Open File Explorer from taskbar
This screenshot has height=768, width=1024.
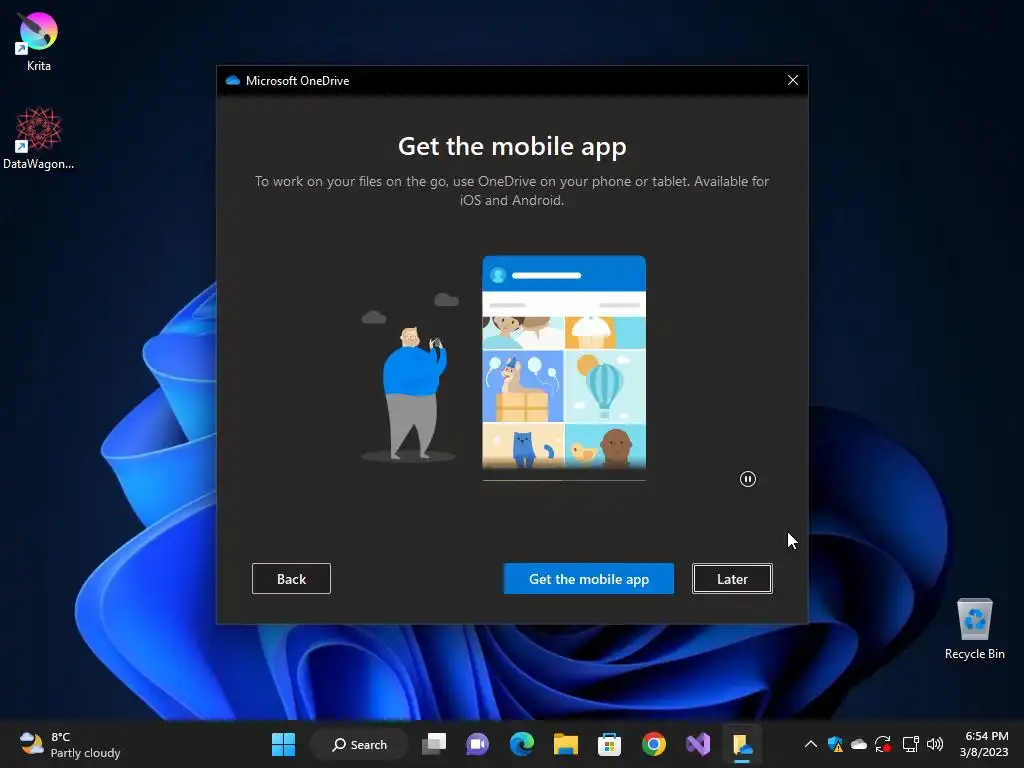(x=566, y=744)
